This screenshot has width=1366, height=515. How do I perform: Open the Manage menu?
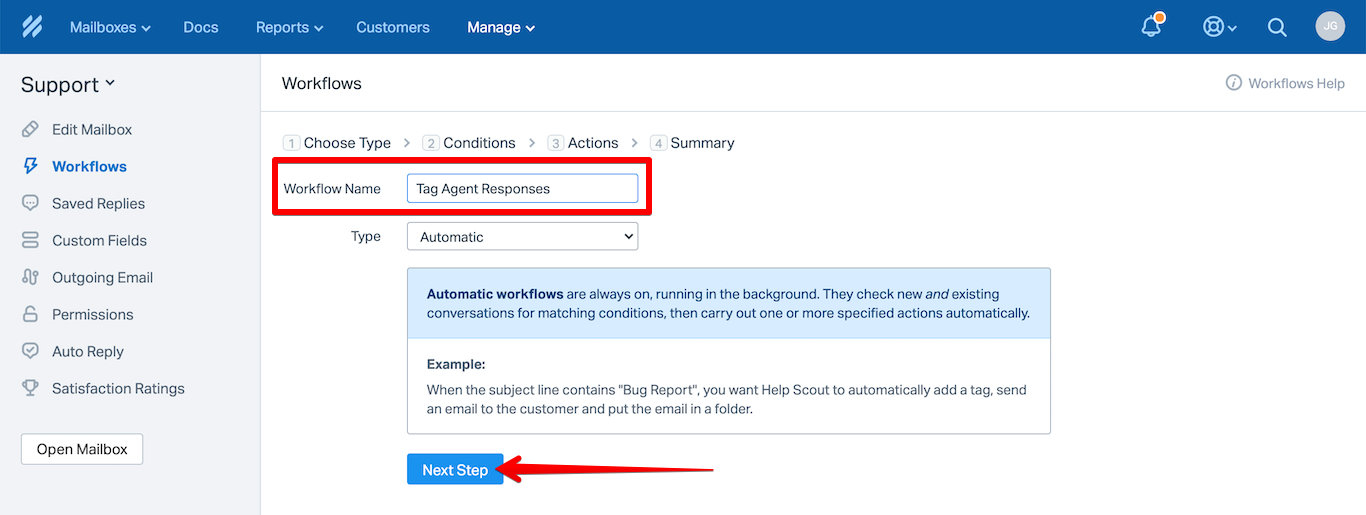pos(501,27)
